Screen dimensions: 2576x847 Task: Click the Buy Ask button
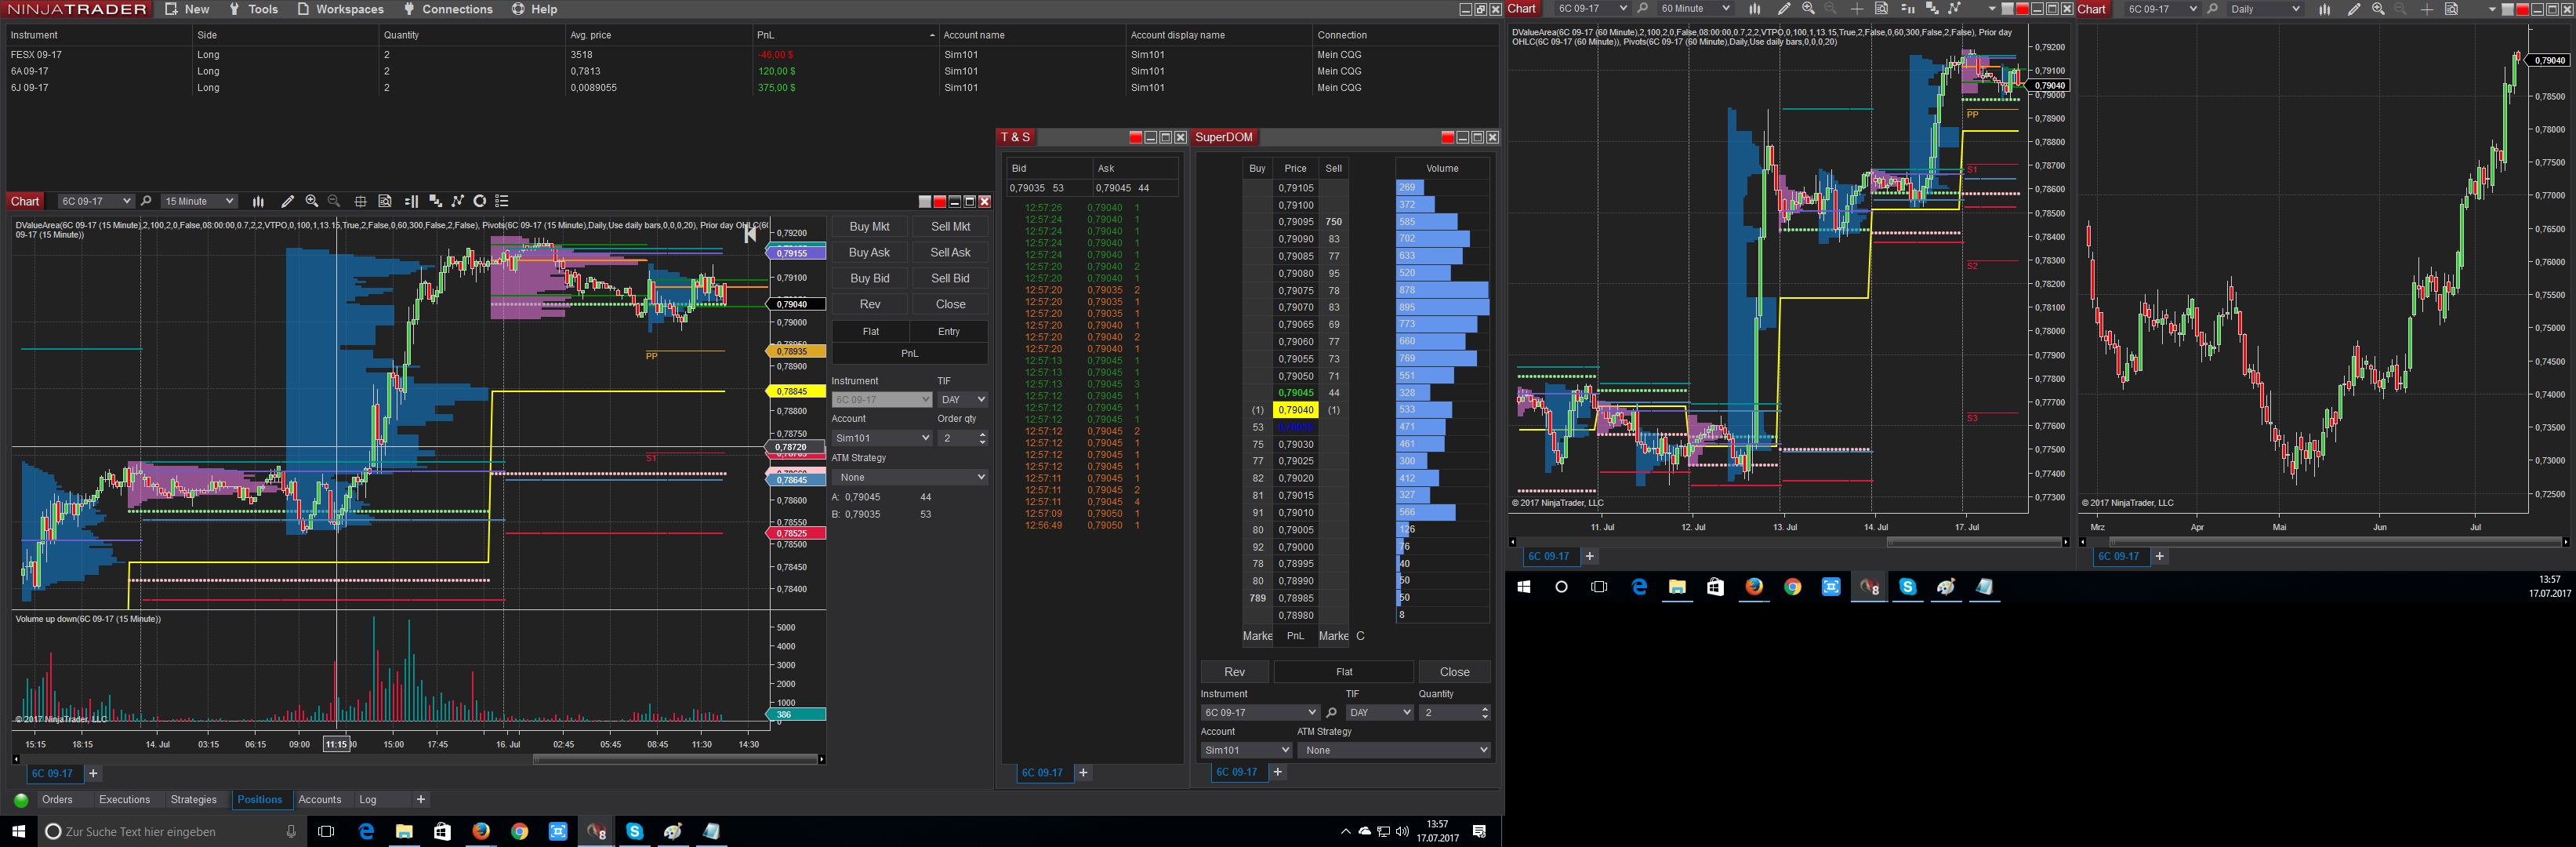pyautogui.click(x=869, y=253)
